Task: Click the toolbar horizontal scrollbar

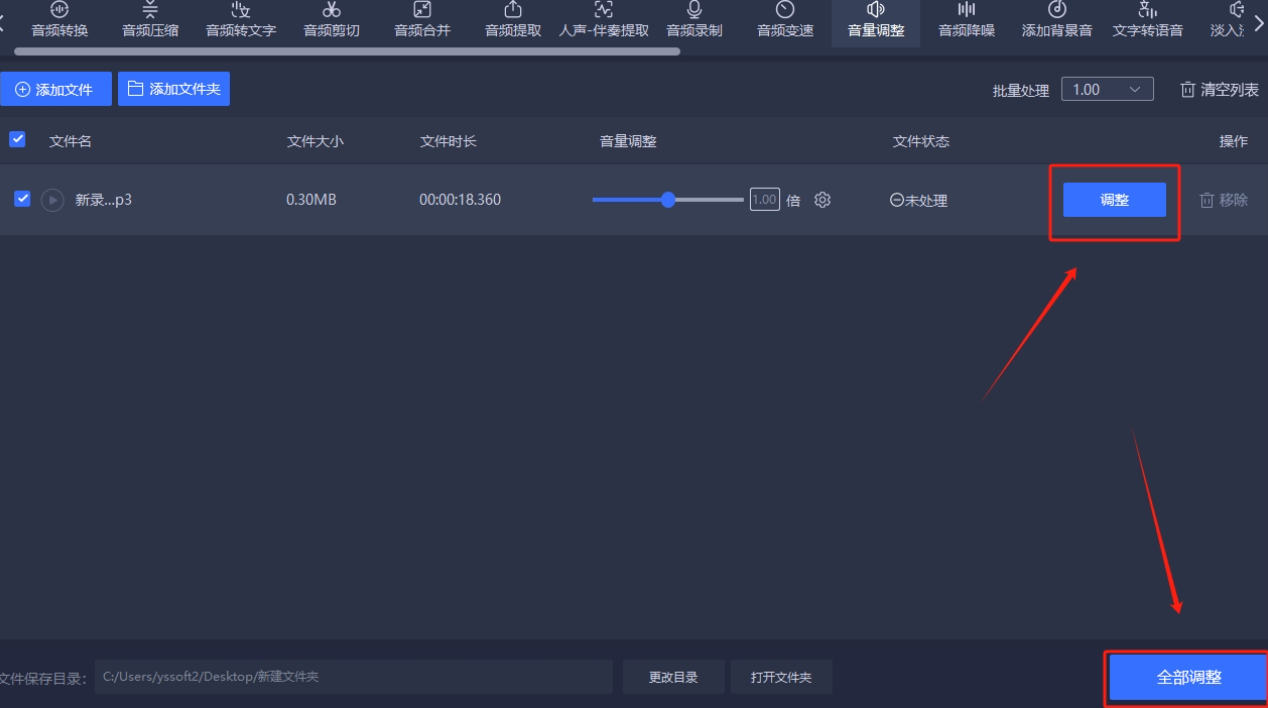Action: [x=348, y=50]
